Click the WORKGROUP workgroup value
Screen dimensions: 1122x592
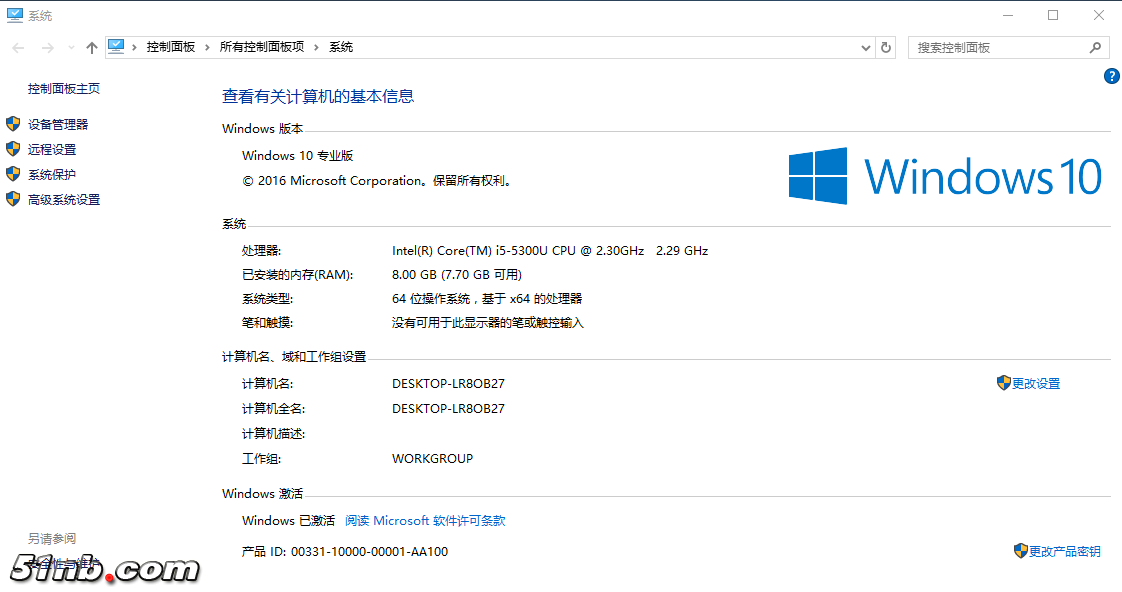[432, 459]
